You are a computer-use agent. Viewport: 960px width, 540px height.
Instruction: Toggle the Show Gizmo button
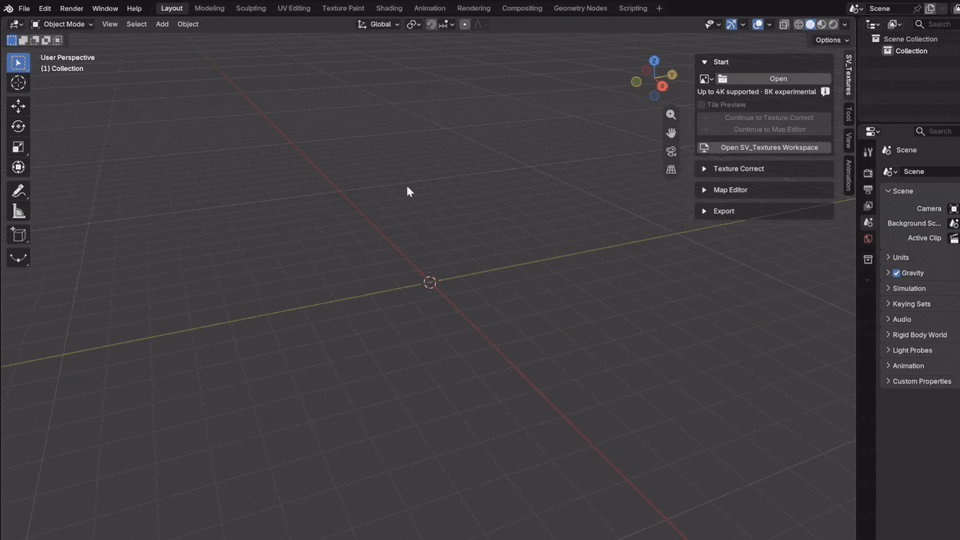(x=731, y=24)
